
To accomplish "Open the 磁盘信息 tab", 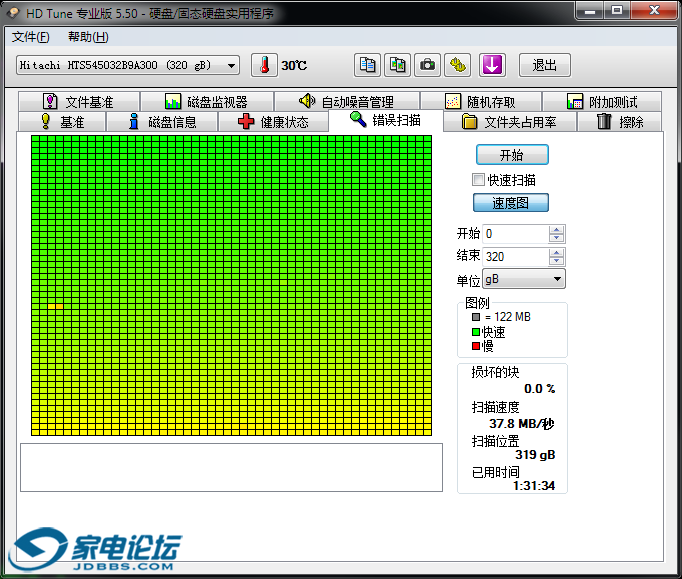I will (x=163, y=122).
